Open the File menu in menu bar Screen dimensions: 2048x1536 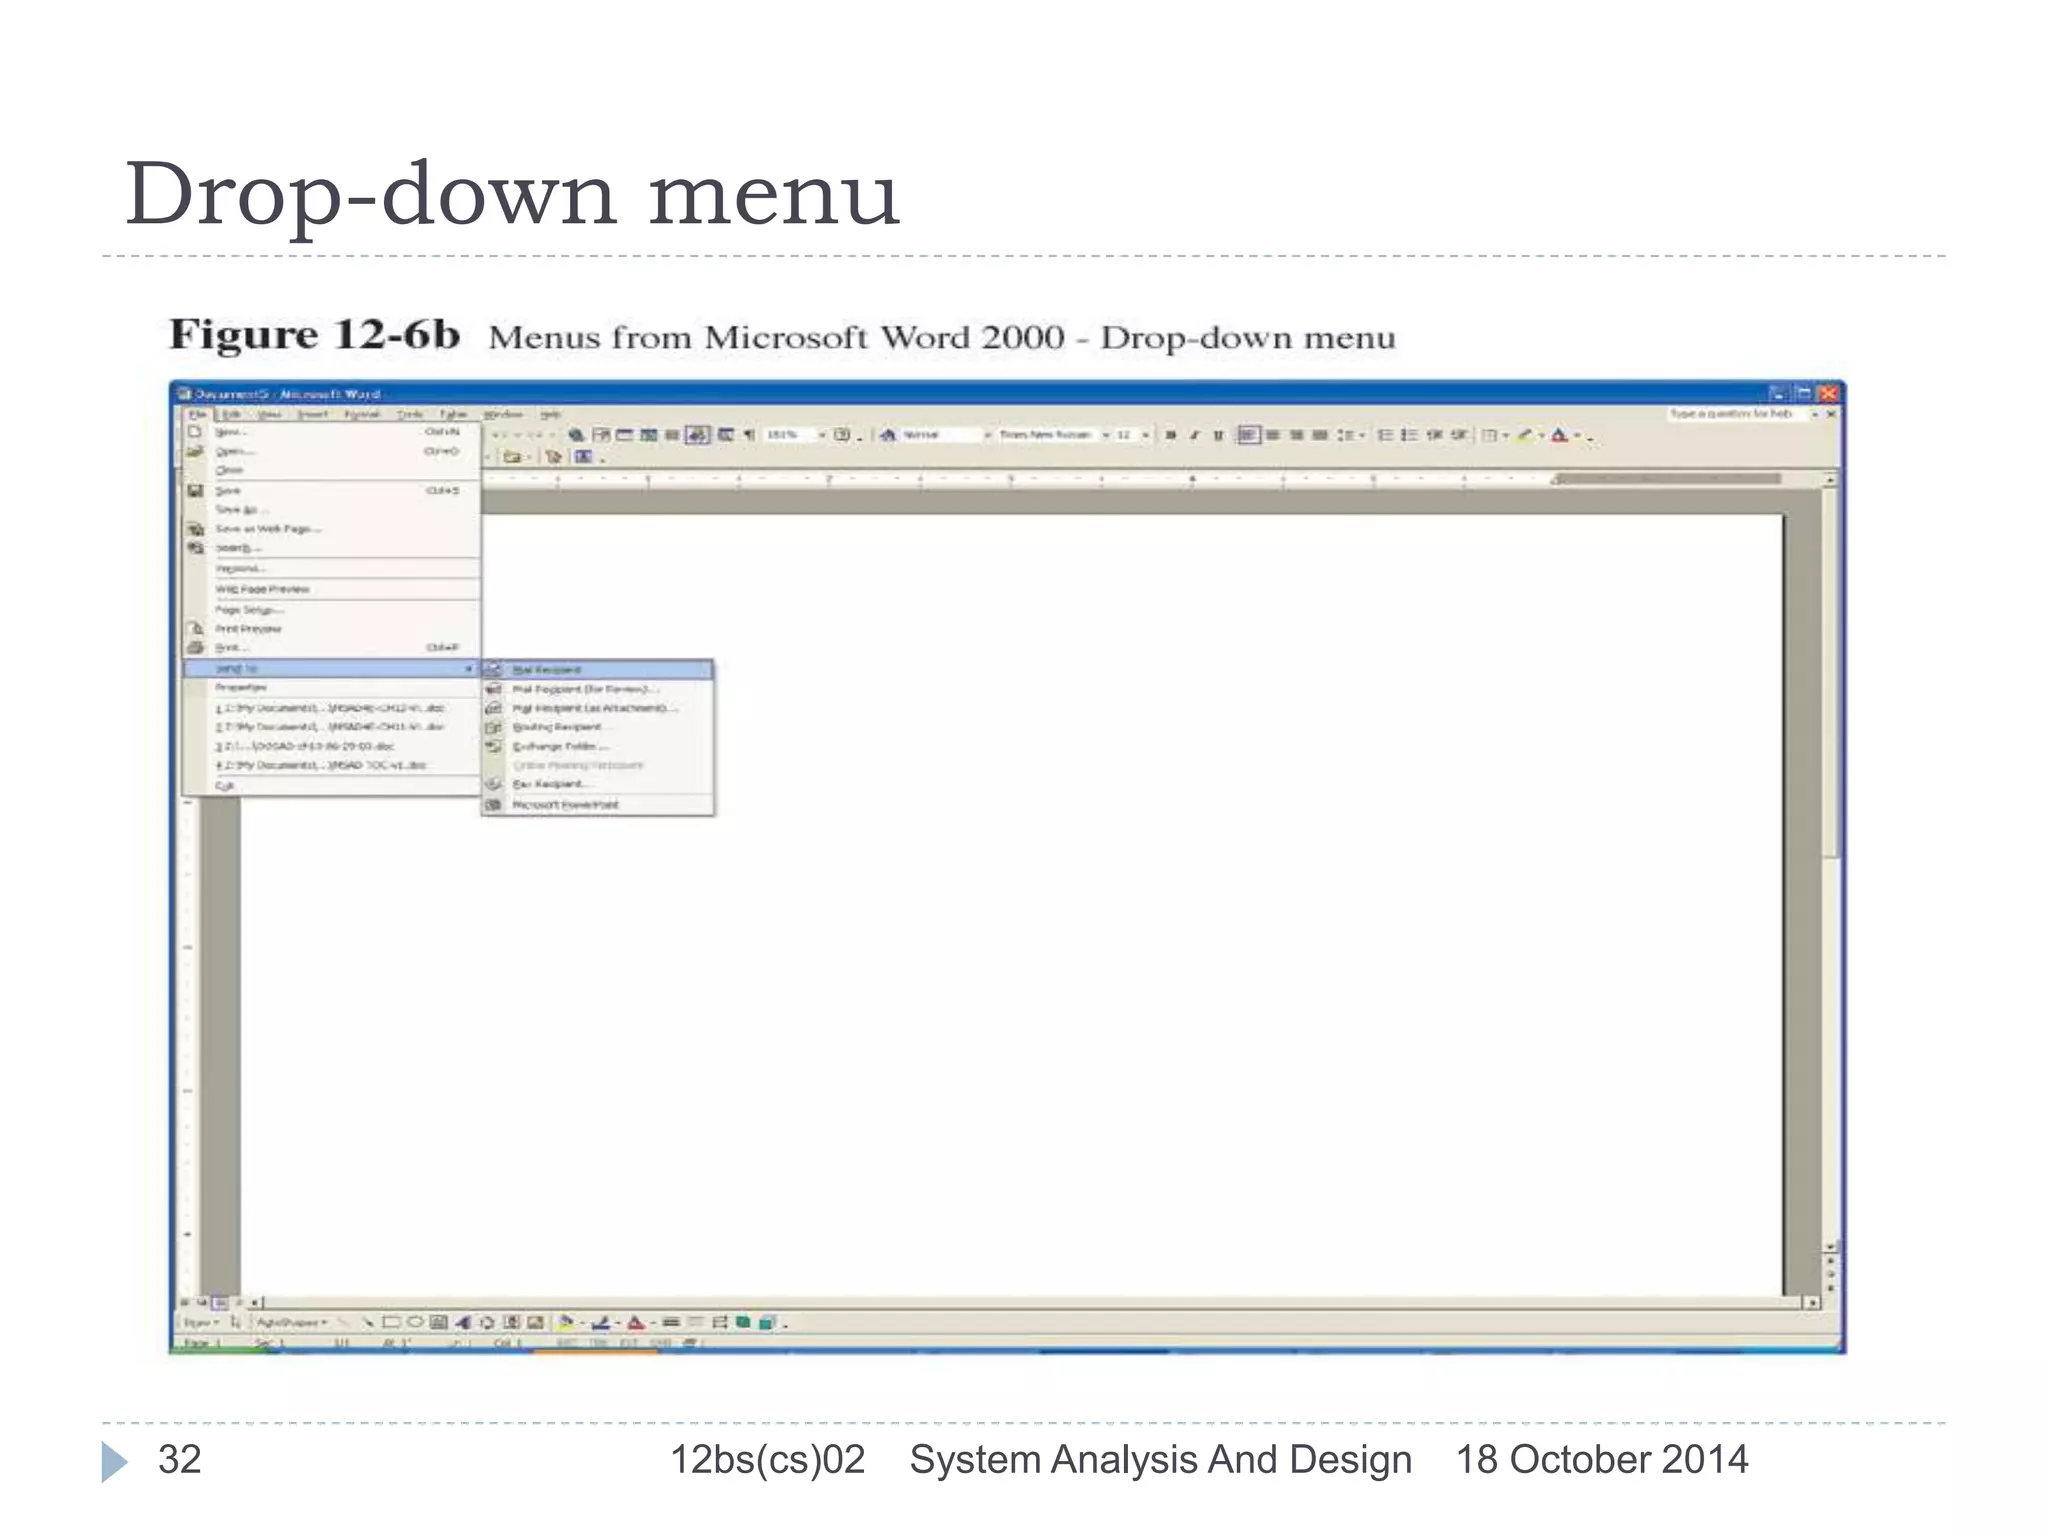pos(198,414)
